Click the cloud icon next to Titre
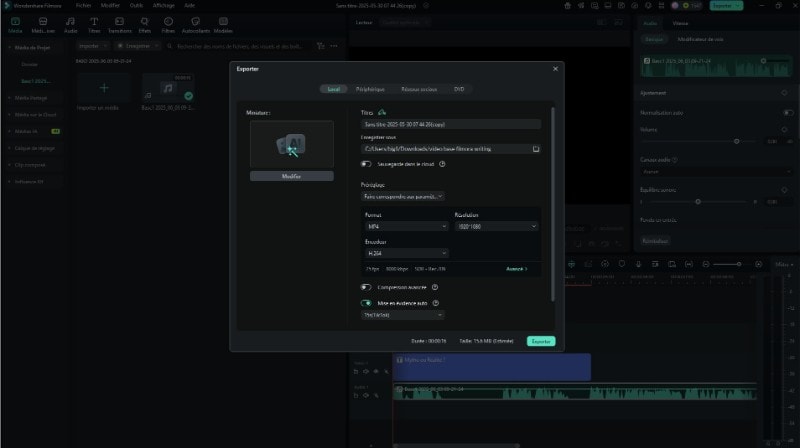Viewport: 800px width, 448px height. point(382,112)
